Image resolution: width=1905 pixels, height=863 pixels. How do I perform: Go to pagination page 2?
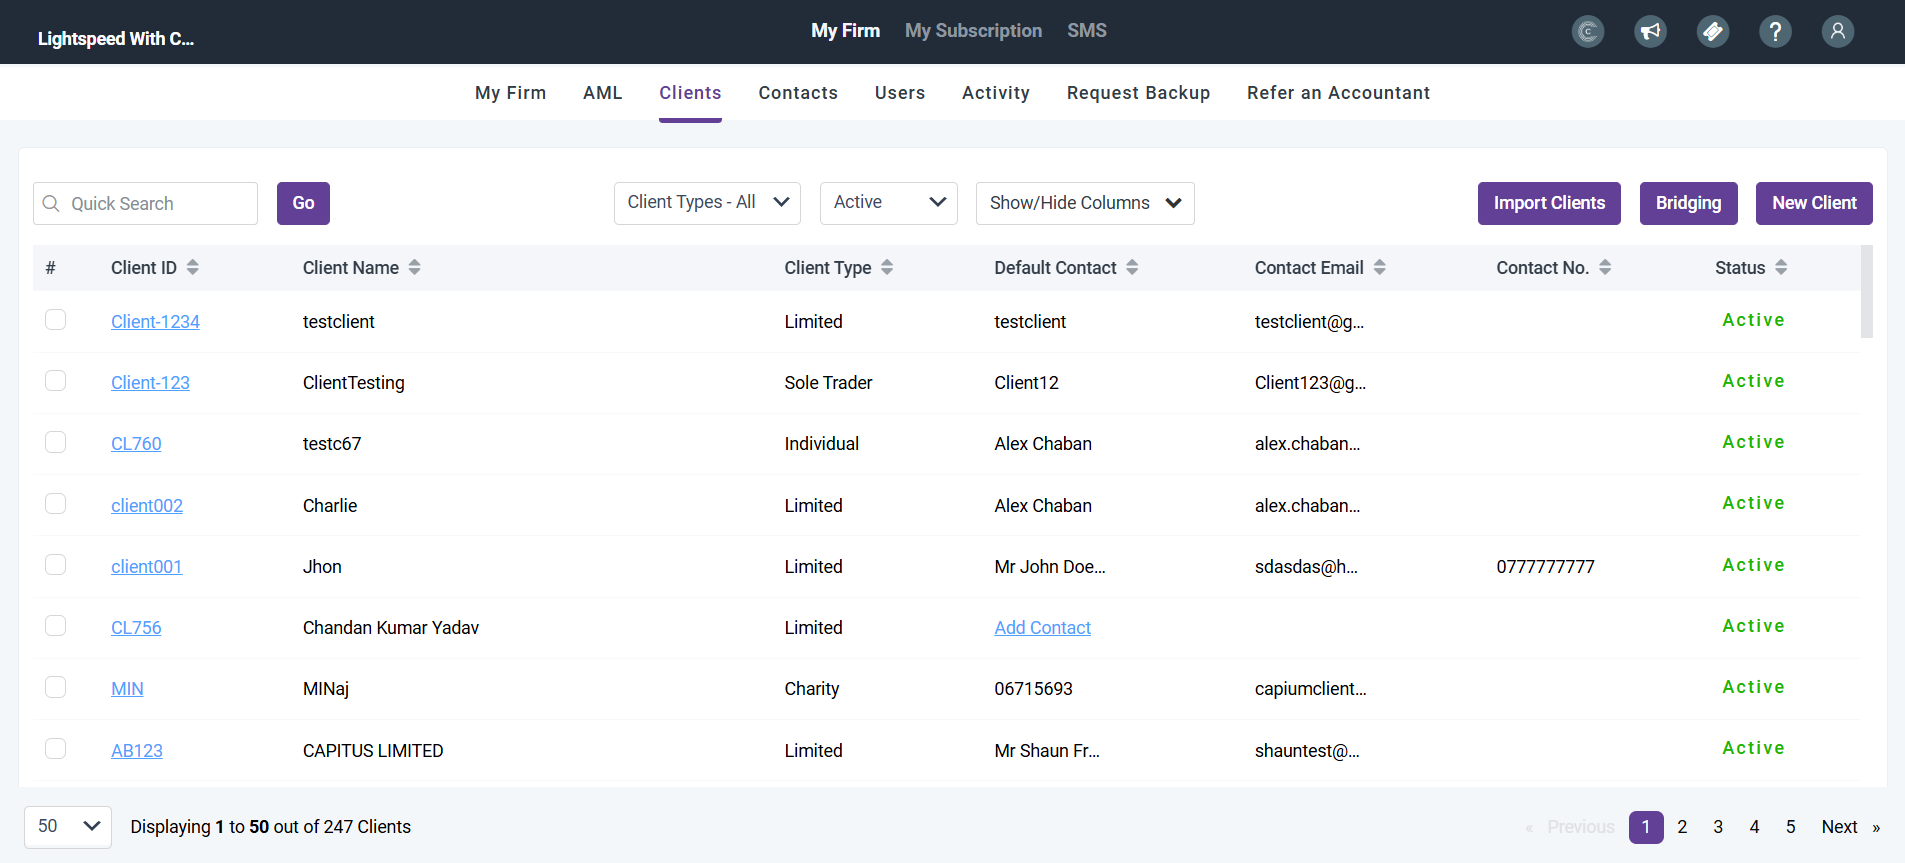point(1682,827)
